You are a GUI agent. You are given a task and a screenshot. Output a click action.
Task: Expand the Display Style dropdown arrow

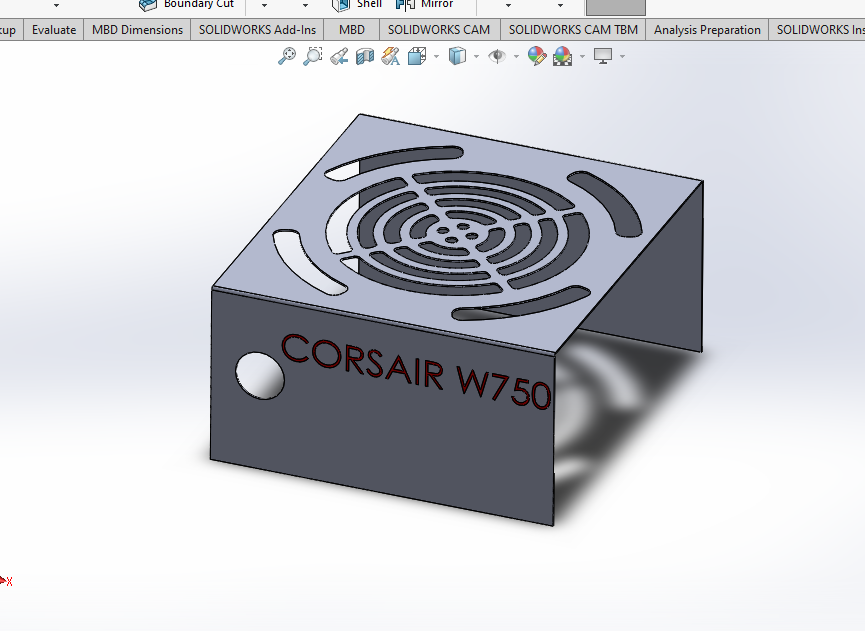click(476, 57)
